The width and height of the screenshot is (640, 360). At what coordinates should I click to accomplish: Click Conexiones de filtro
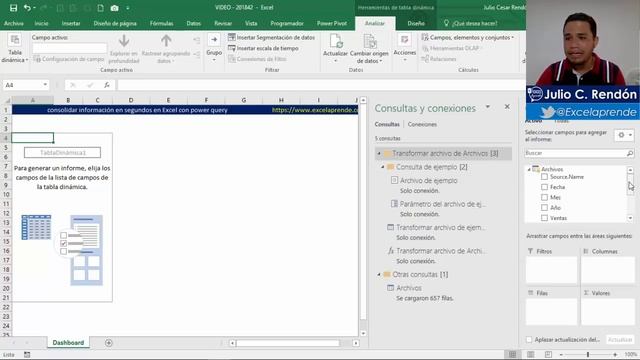click(257, 59)
